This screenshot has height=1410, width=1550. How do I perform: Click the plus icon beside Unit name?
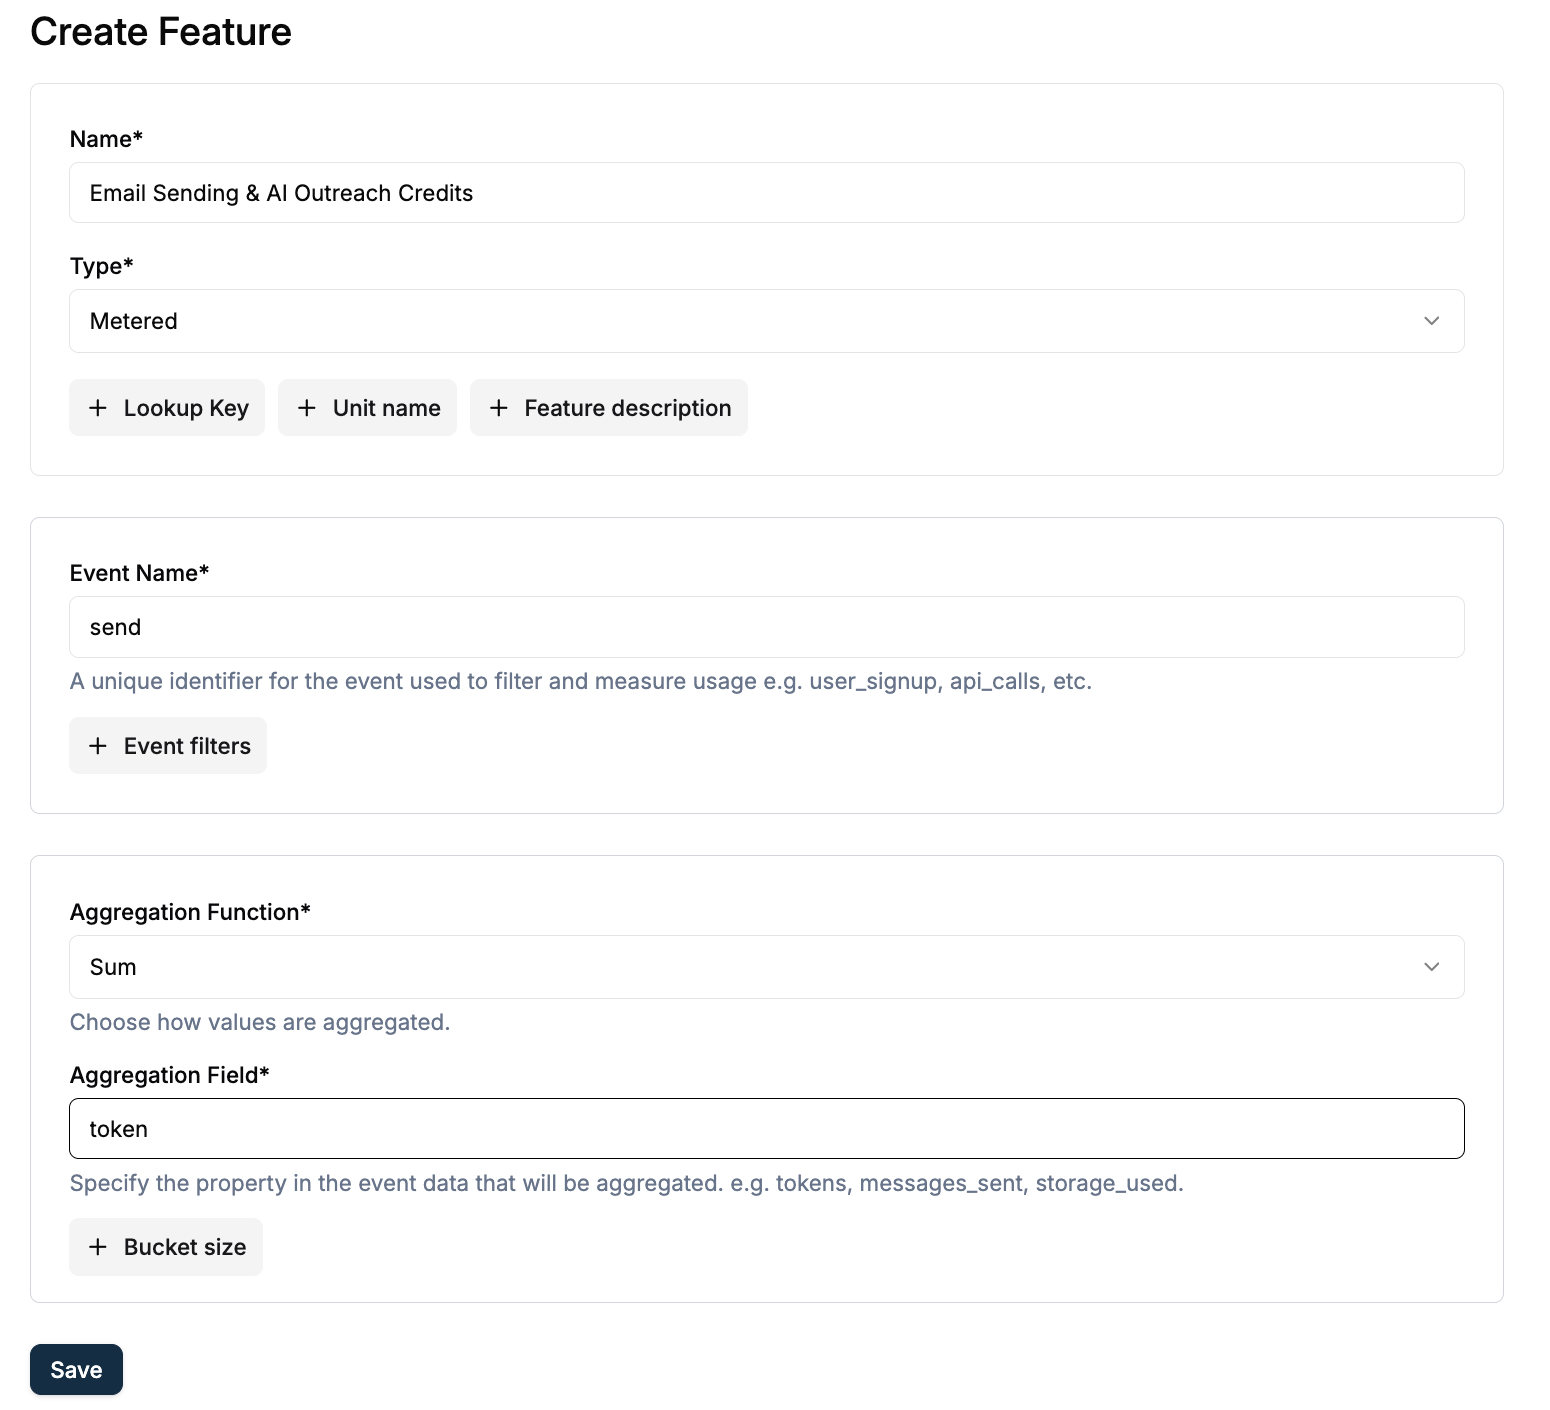(307, 407)
